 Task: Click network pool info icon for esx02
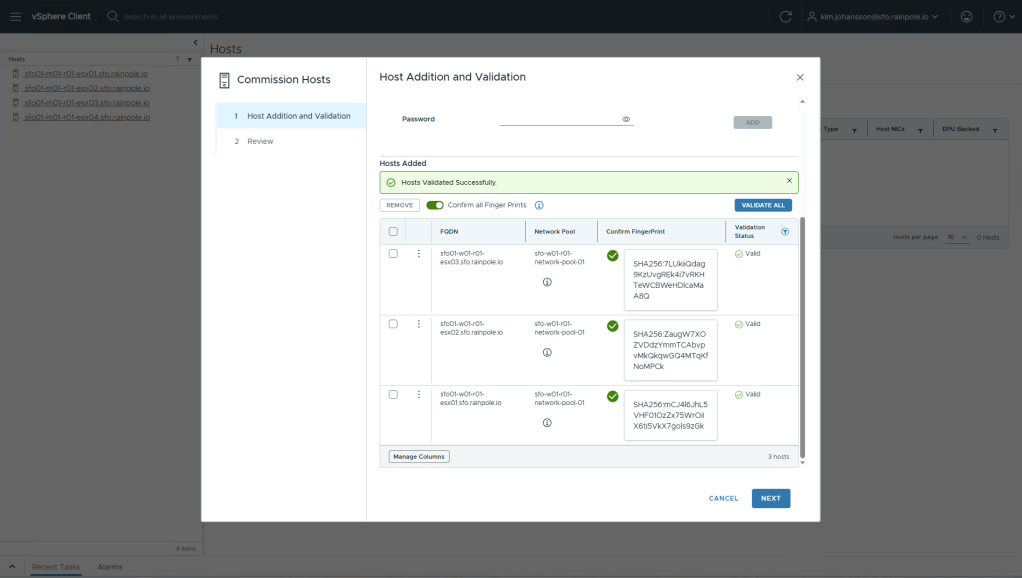547,352
